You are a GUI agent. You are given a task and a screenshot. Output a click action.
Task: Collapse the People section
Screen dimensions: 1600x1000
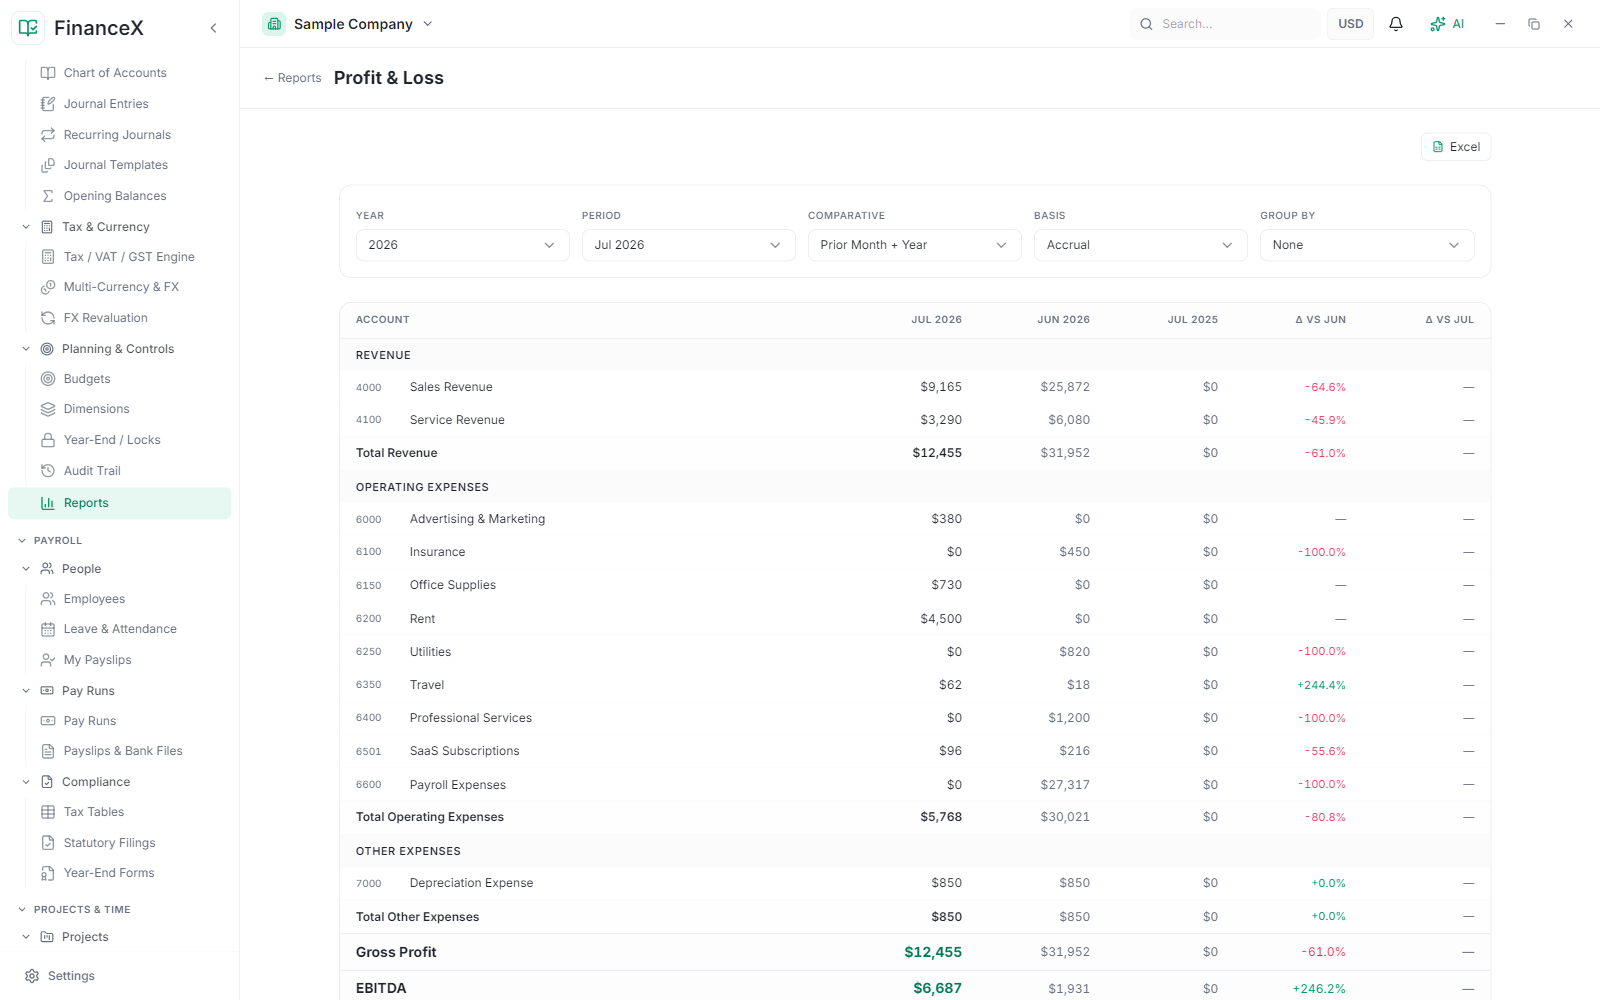(26, 569)
